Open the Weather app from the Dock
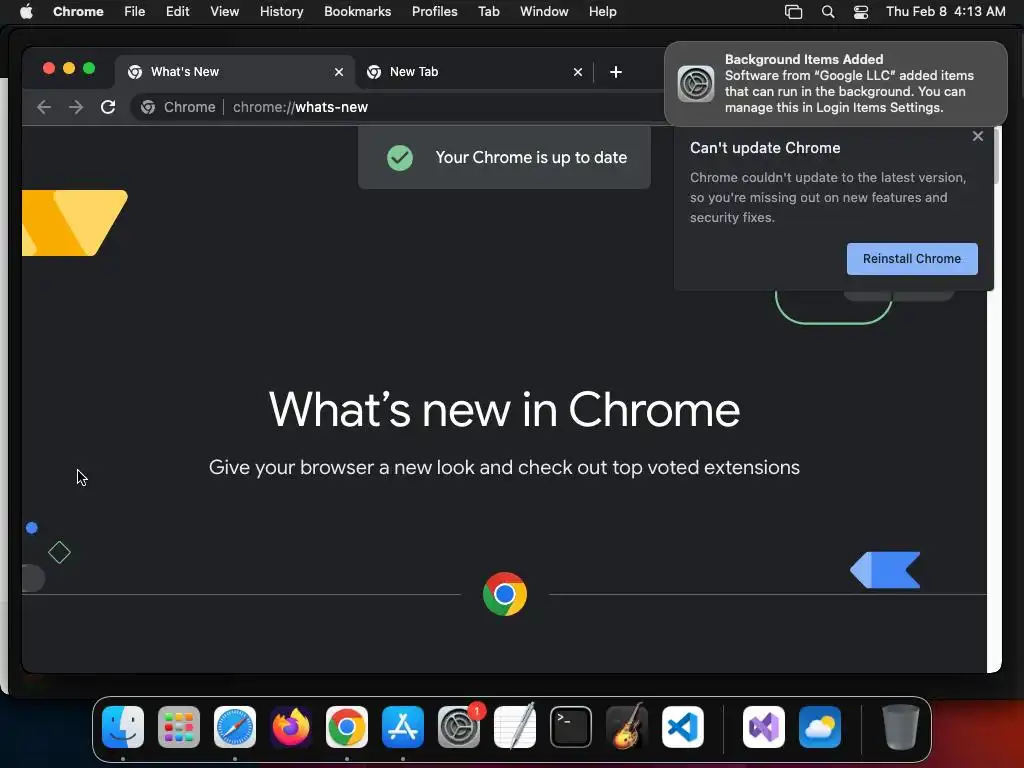 coord(820,727)
